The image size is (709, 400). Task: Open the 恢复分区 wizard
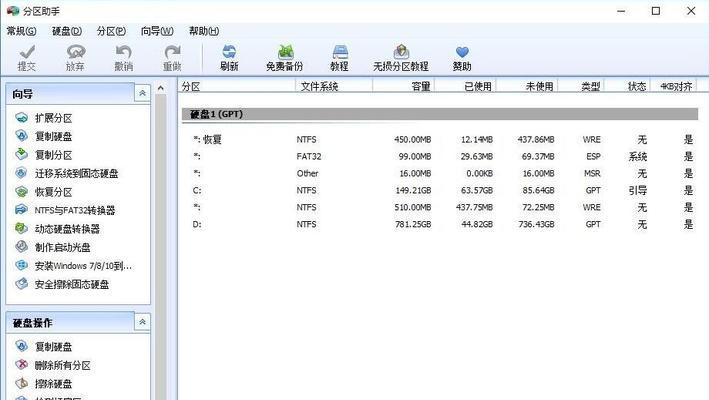pyautogui.click(x=44, y=192)
